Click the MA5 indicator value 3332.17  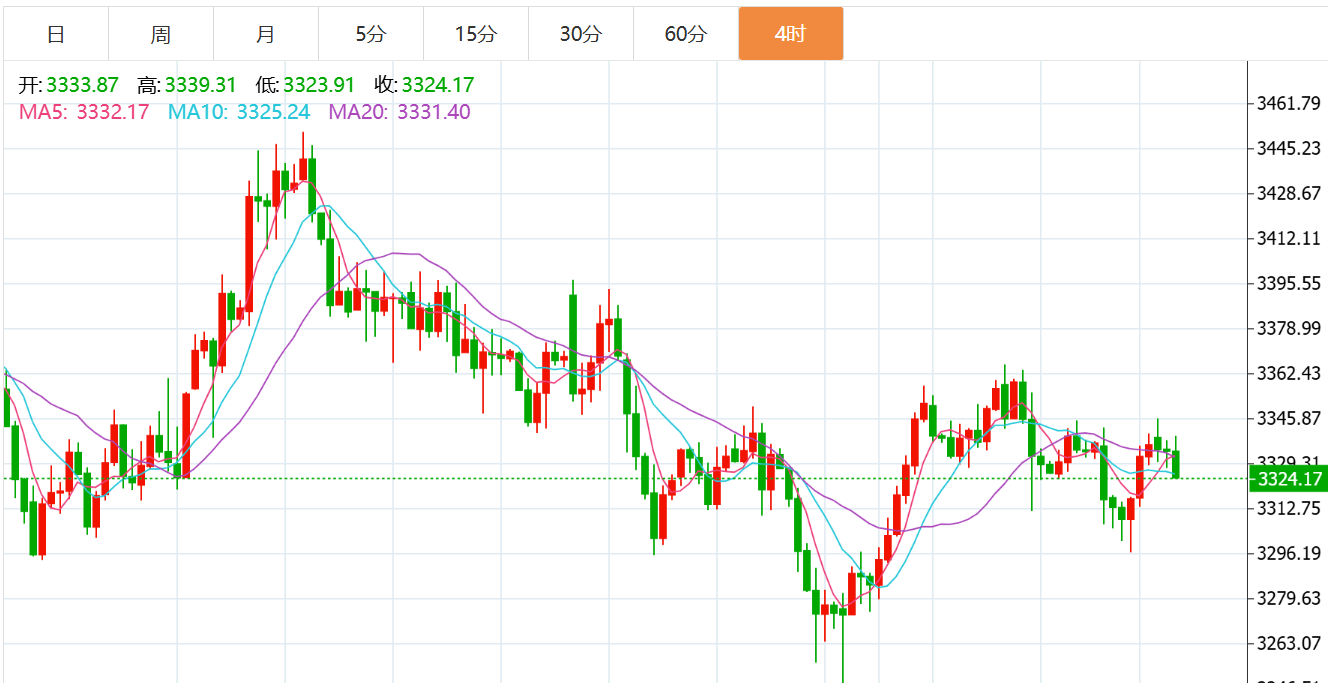[x=112, y=112]
